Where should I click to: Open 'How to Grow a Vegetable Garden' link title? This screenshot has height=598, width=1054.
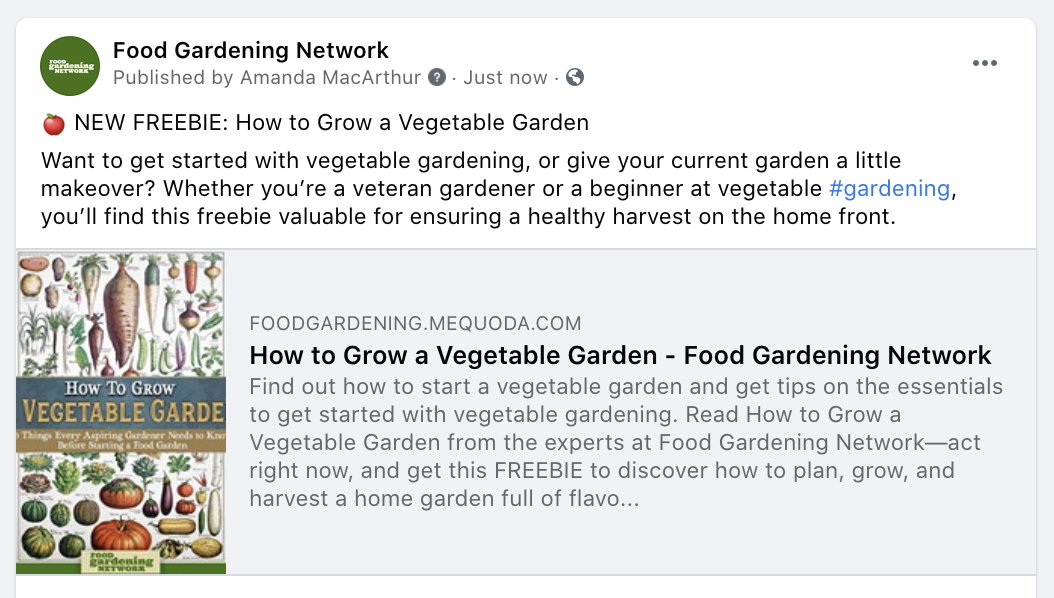click(620, 355)
